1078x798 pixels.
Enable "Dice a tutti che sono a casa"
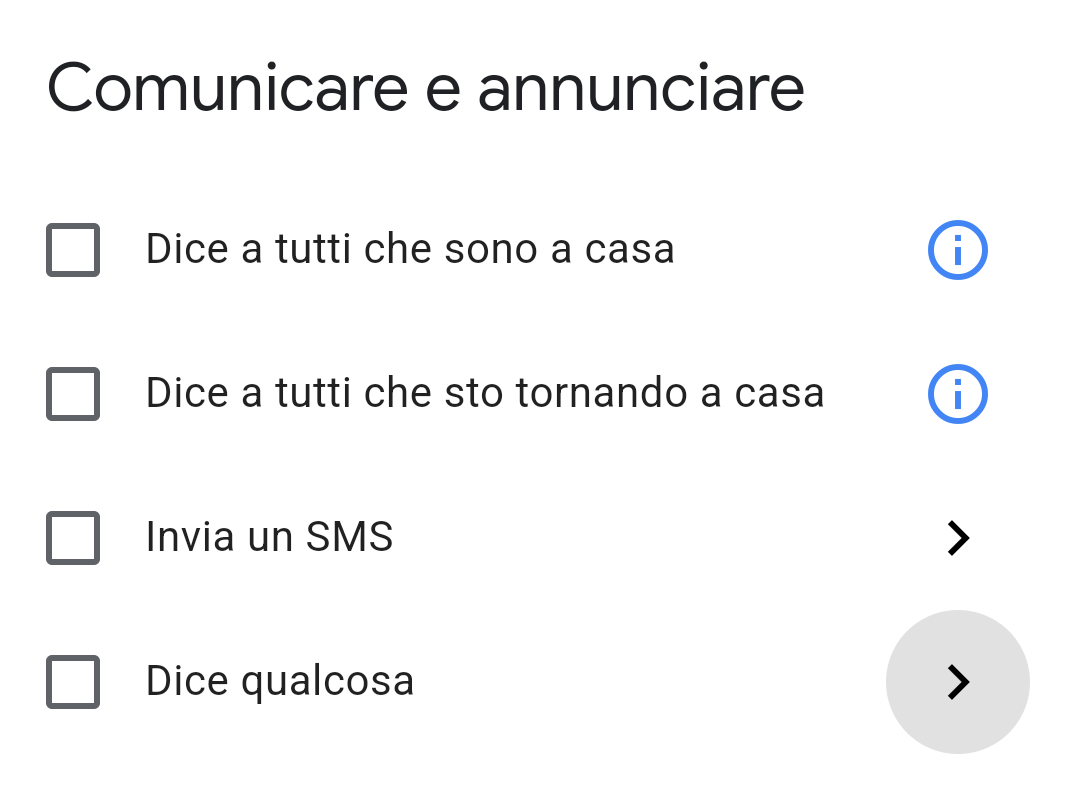(x=73, y=250)
